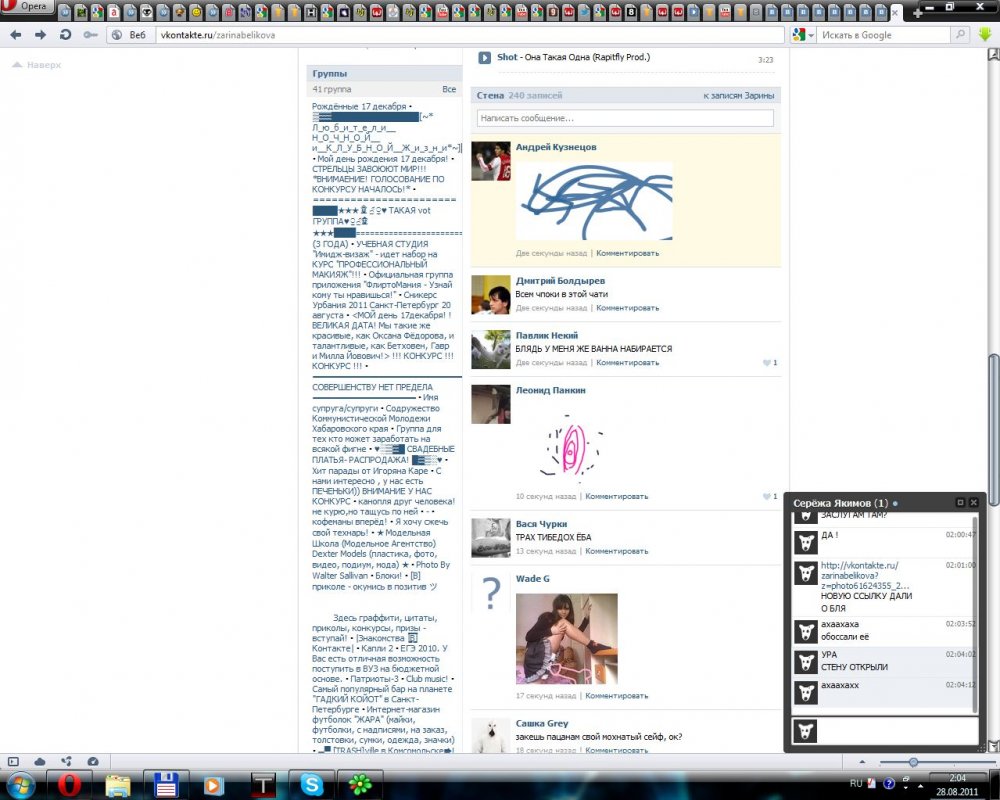Play the Shot audio track
The width and height of the screenshot is (1000, 800).
(484, 57)
